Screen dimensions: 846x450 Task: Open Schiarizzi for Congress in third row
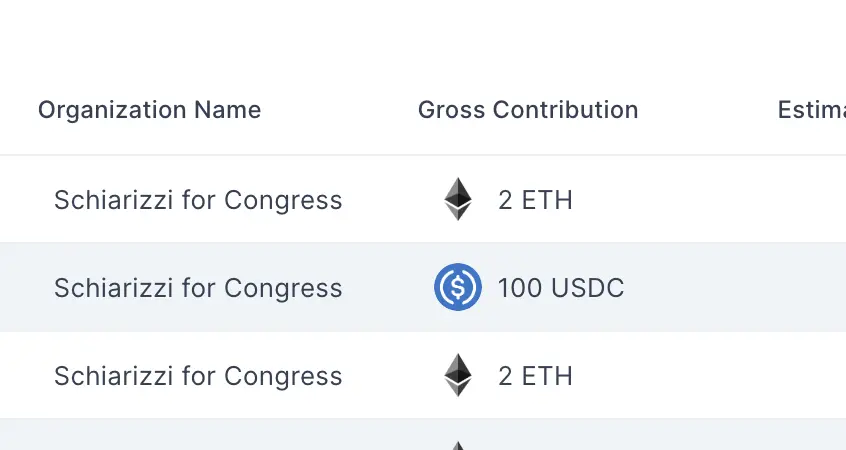coord(198,376)
